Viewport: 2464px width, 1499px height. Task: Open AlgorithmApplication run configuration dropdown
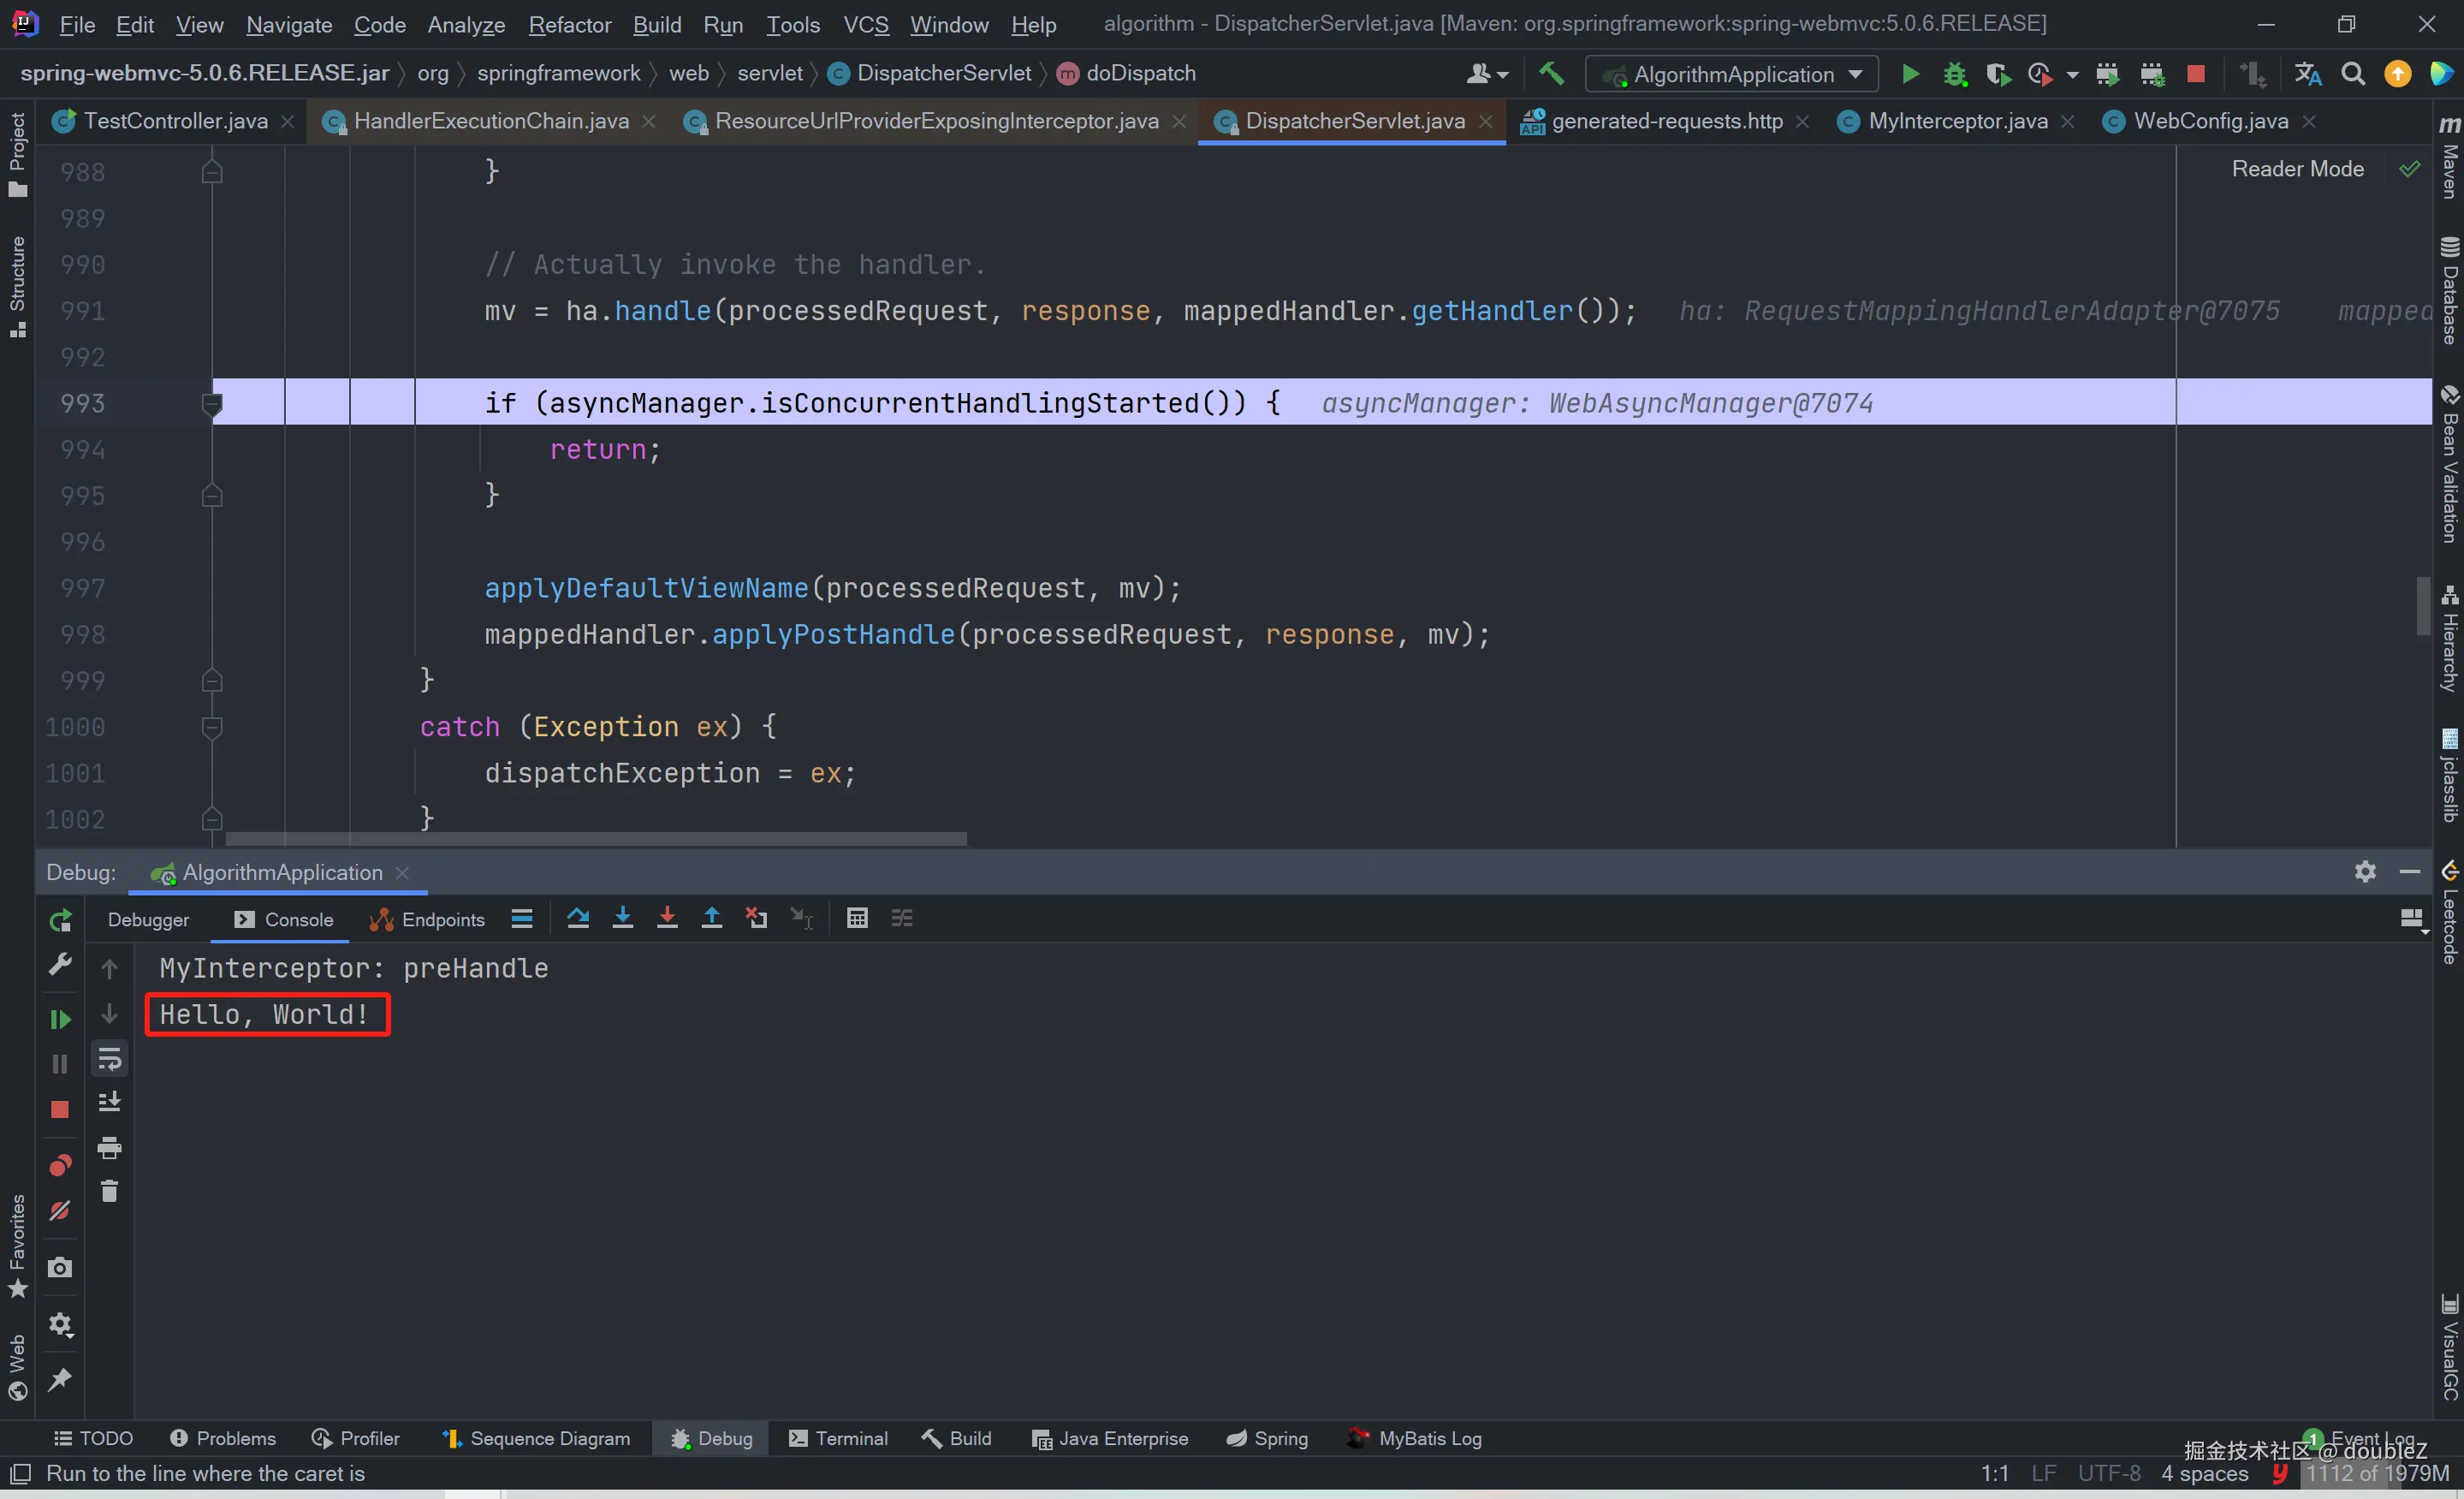coord(1735,74)
